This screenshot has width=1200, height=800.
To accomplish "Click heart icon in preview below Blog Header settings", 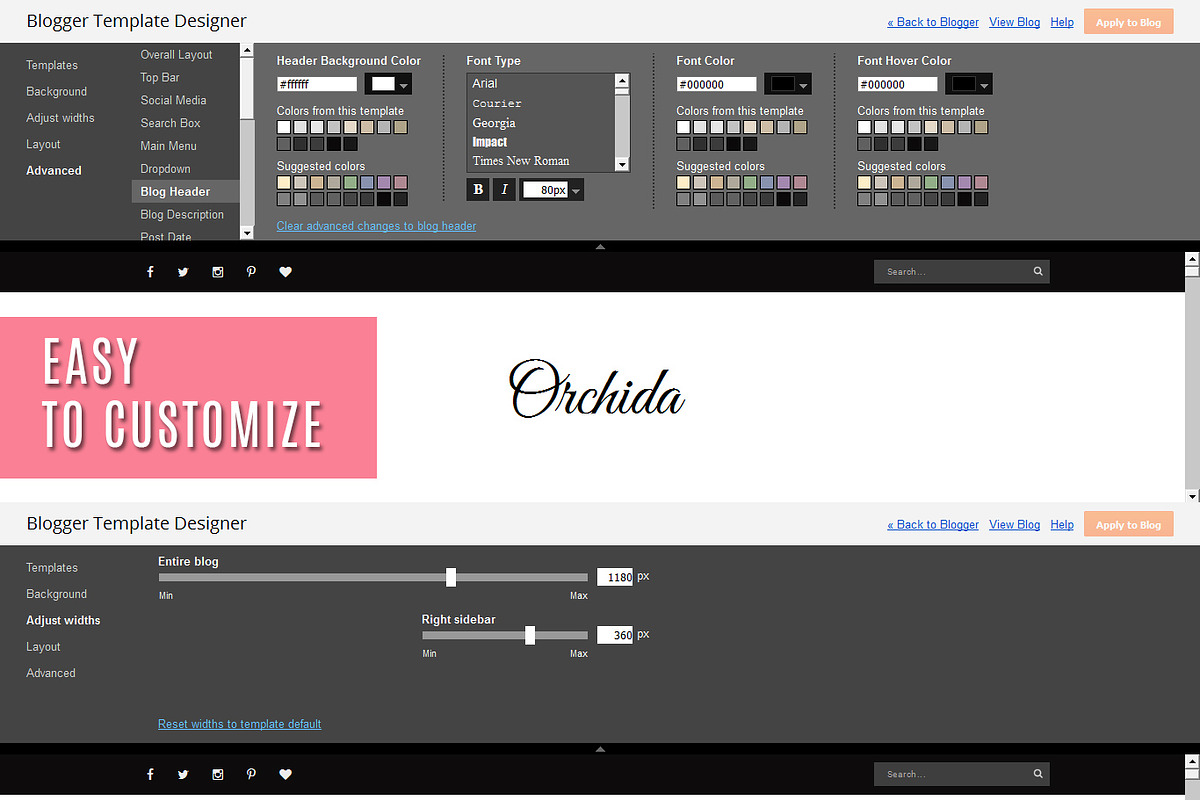I will (285, 271).
